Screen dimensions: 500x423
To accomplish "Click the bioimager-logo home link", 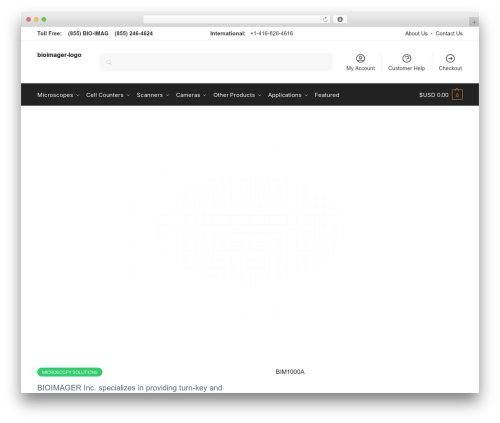I will pos(59,55).
